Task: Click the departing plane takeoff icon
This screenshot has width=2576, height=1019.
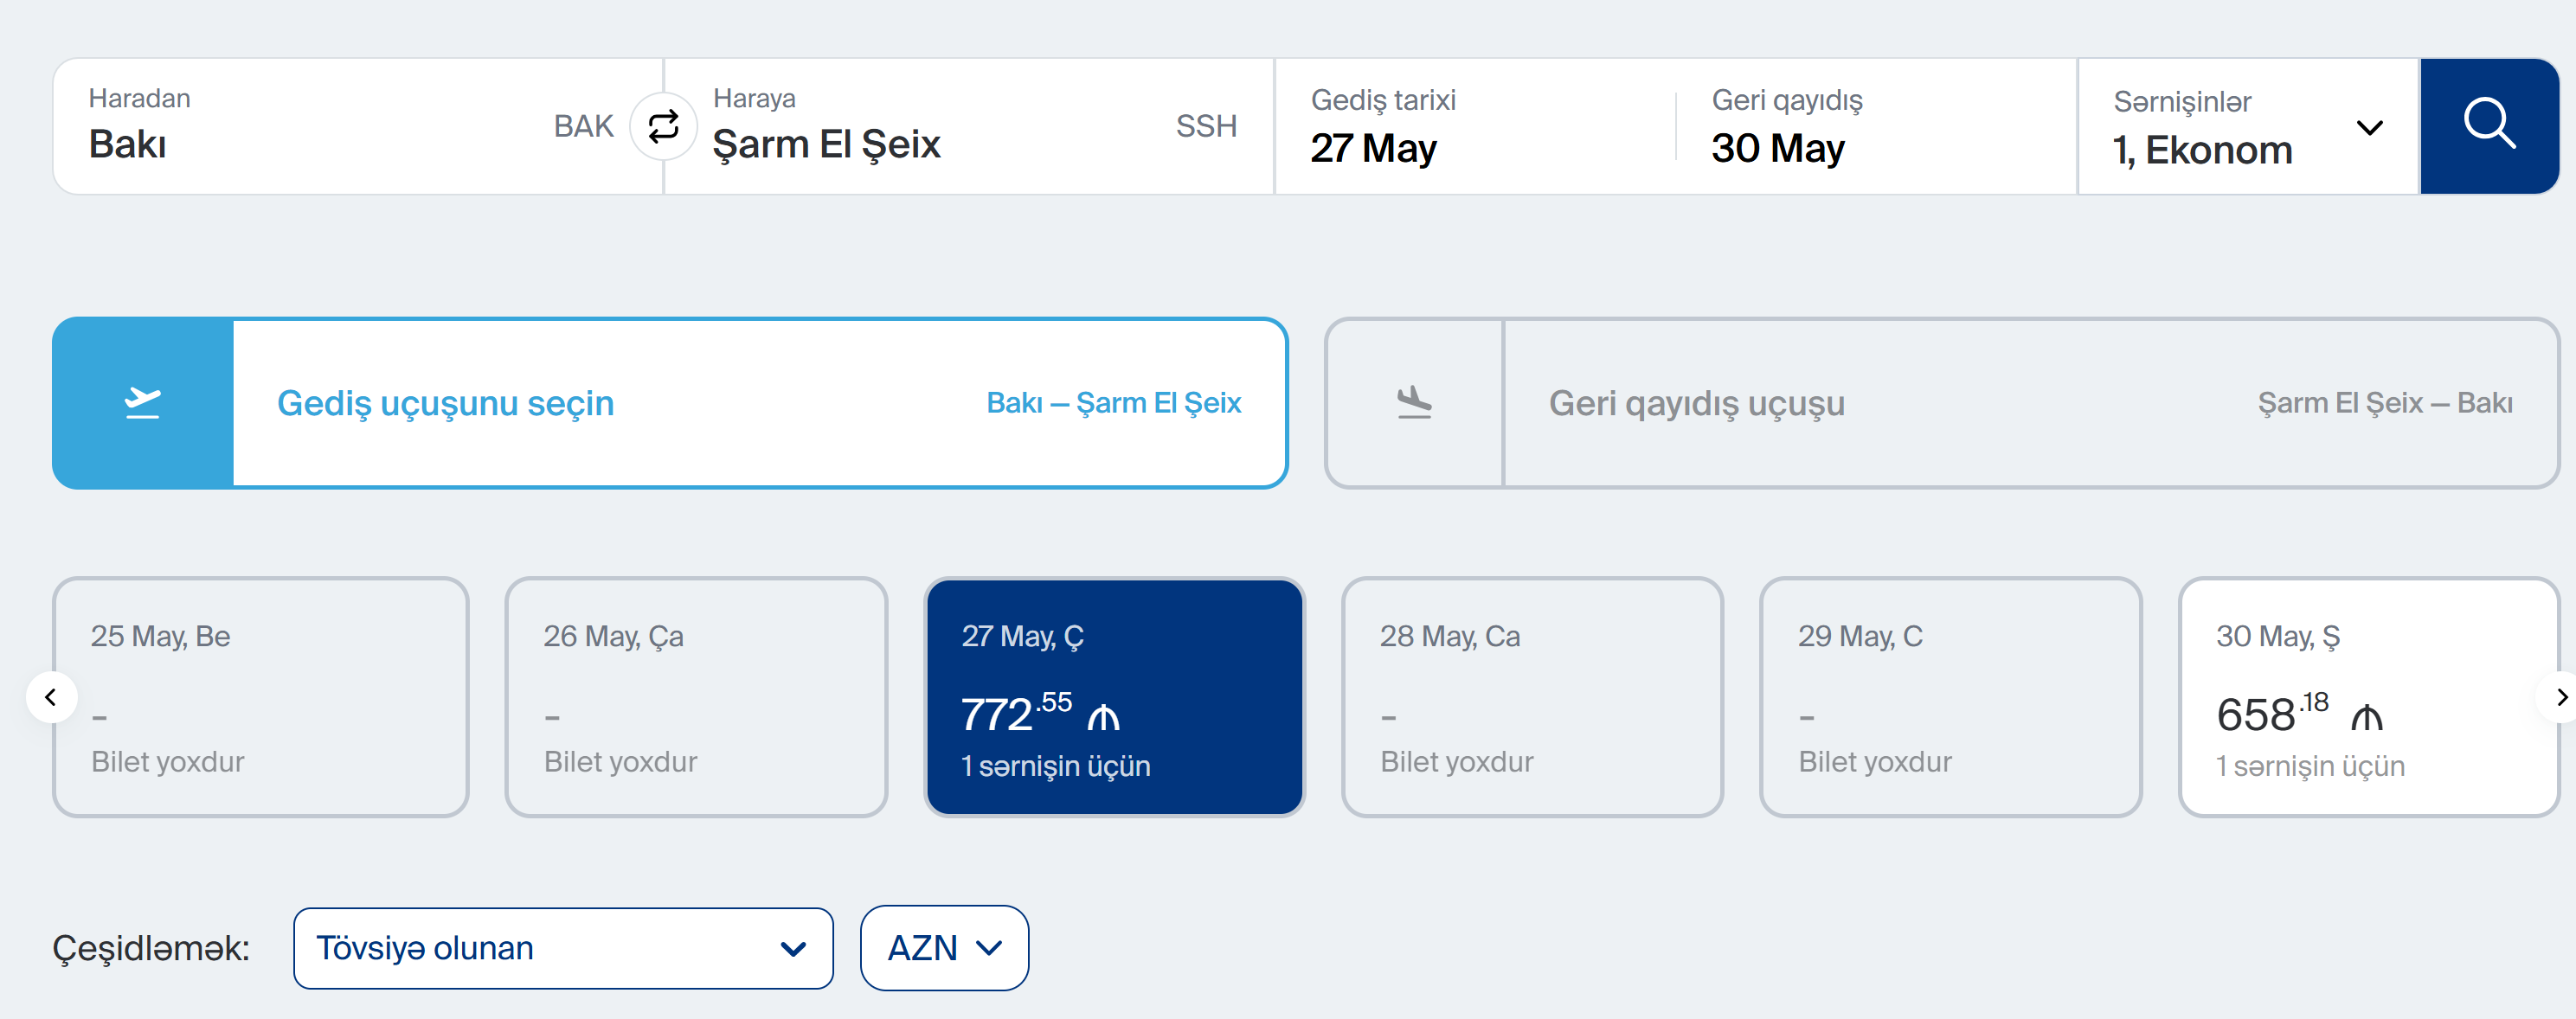Action: pyautogui.click(x=143, y=403)
